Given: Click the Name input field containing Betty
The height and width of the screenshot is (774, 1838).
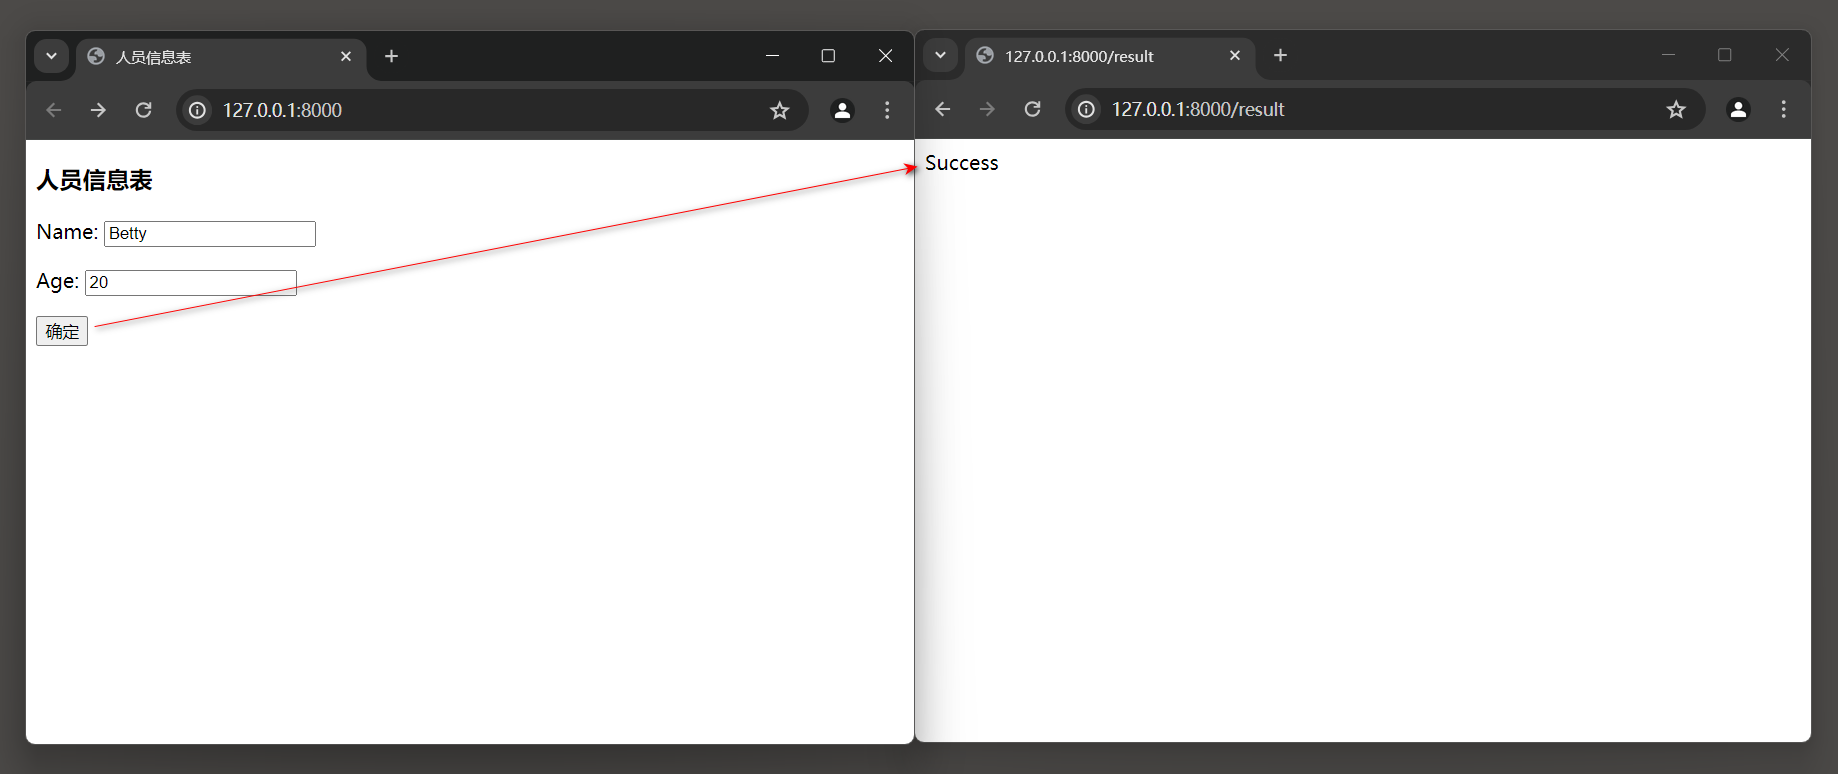Looking at the screenshot, I should tap(210, 233).
